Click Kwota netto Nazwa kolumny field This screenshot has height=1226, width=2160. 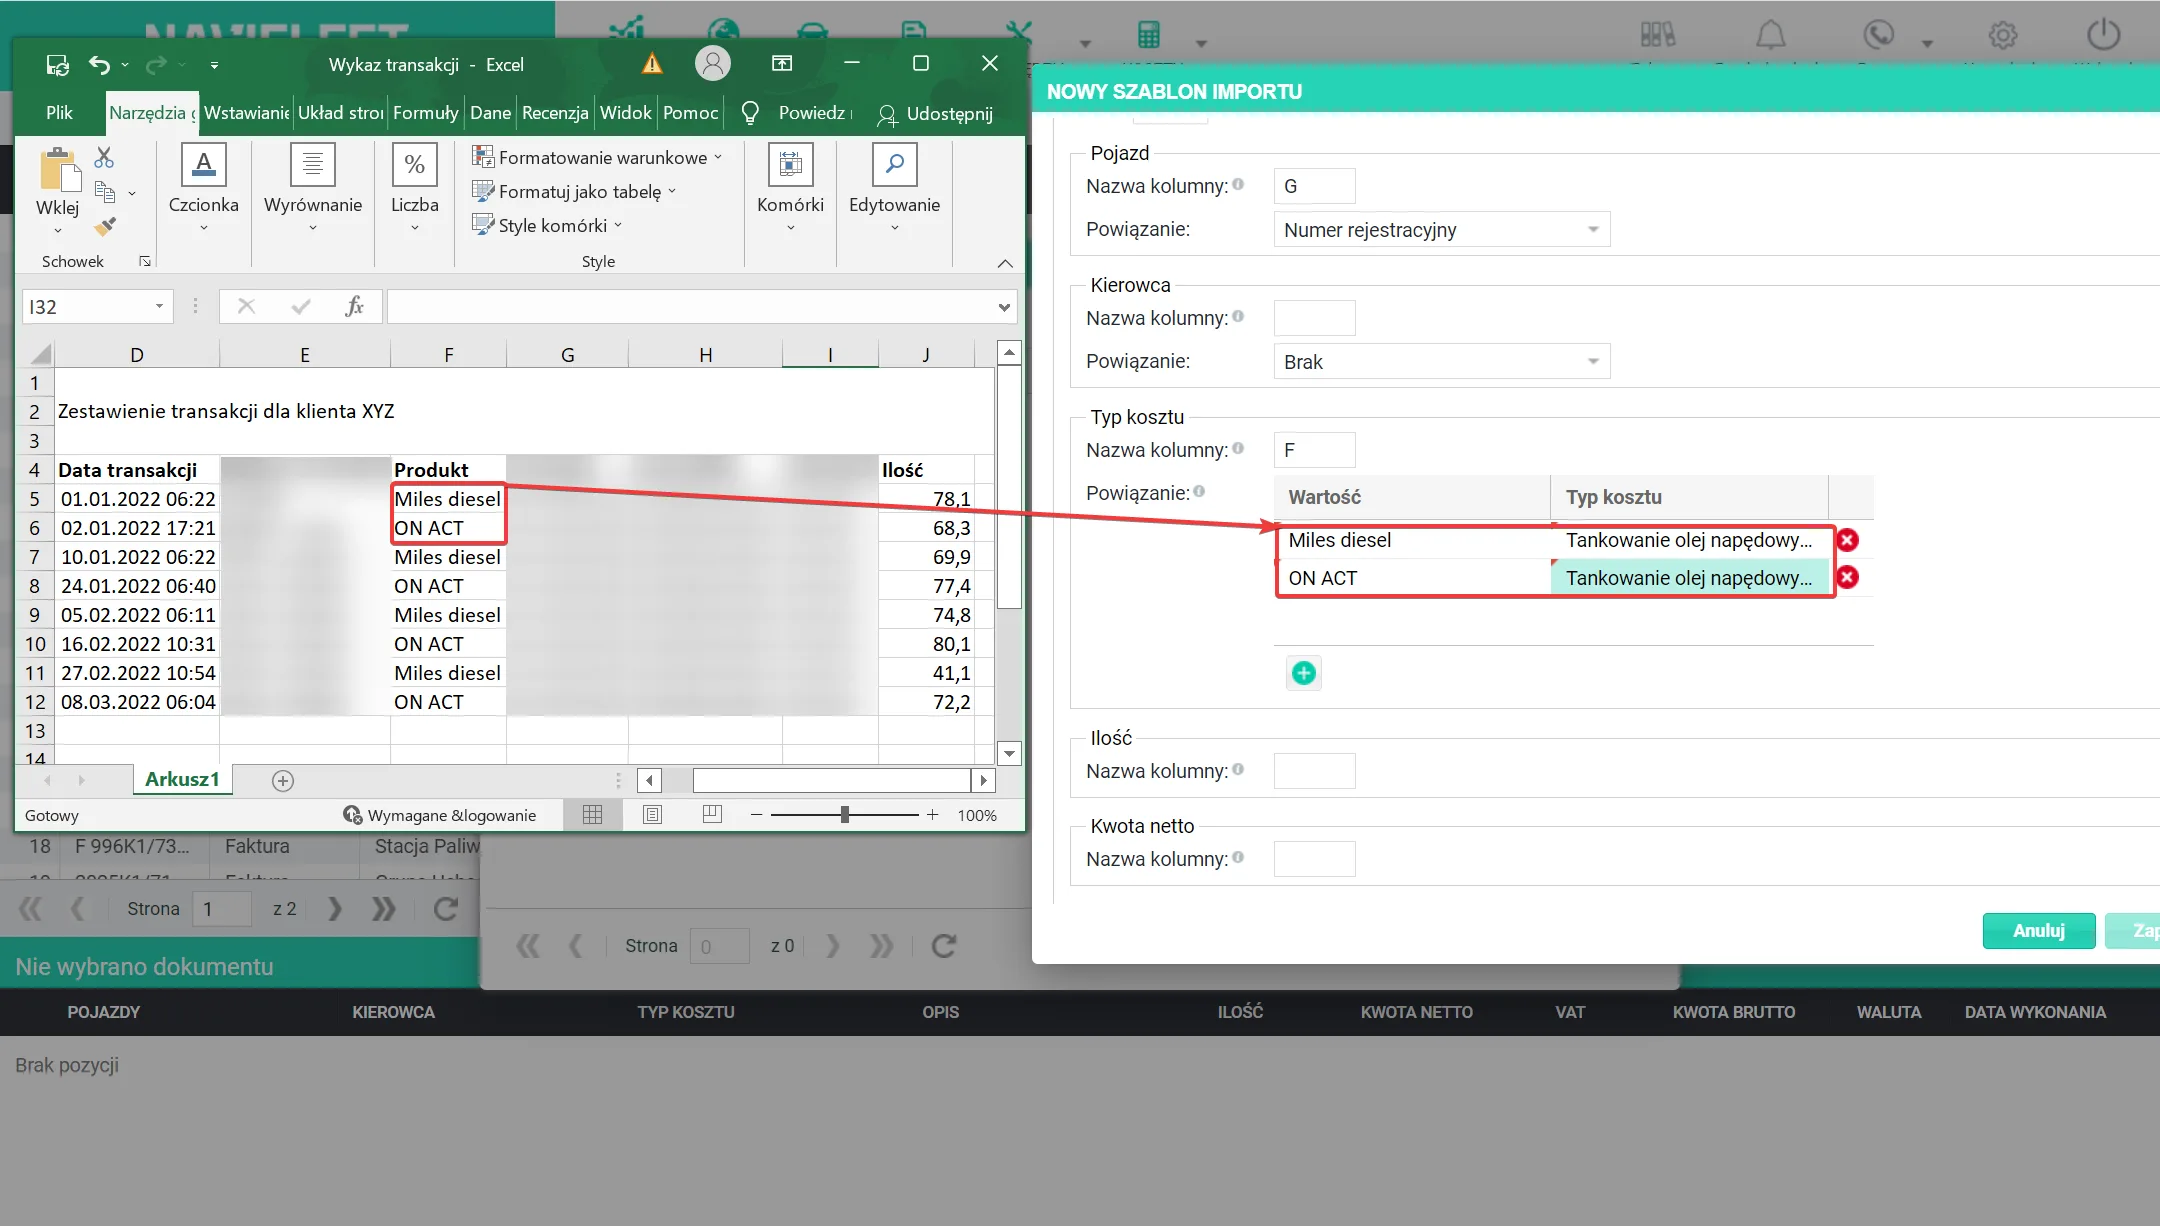(1314, 859)
